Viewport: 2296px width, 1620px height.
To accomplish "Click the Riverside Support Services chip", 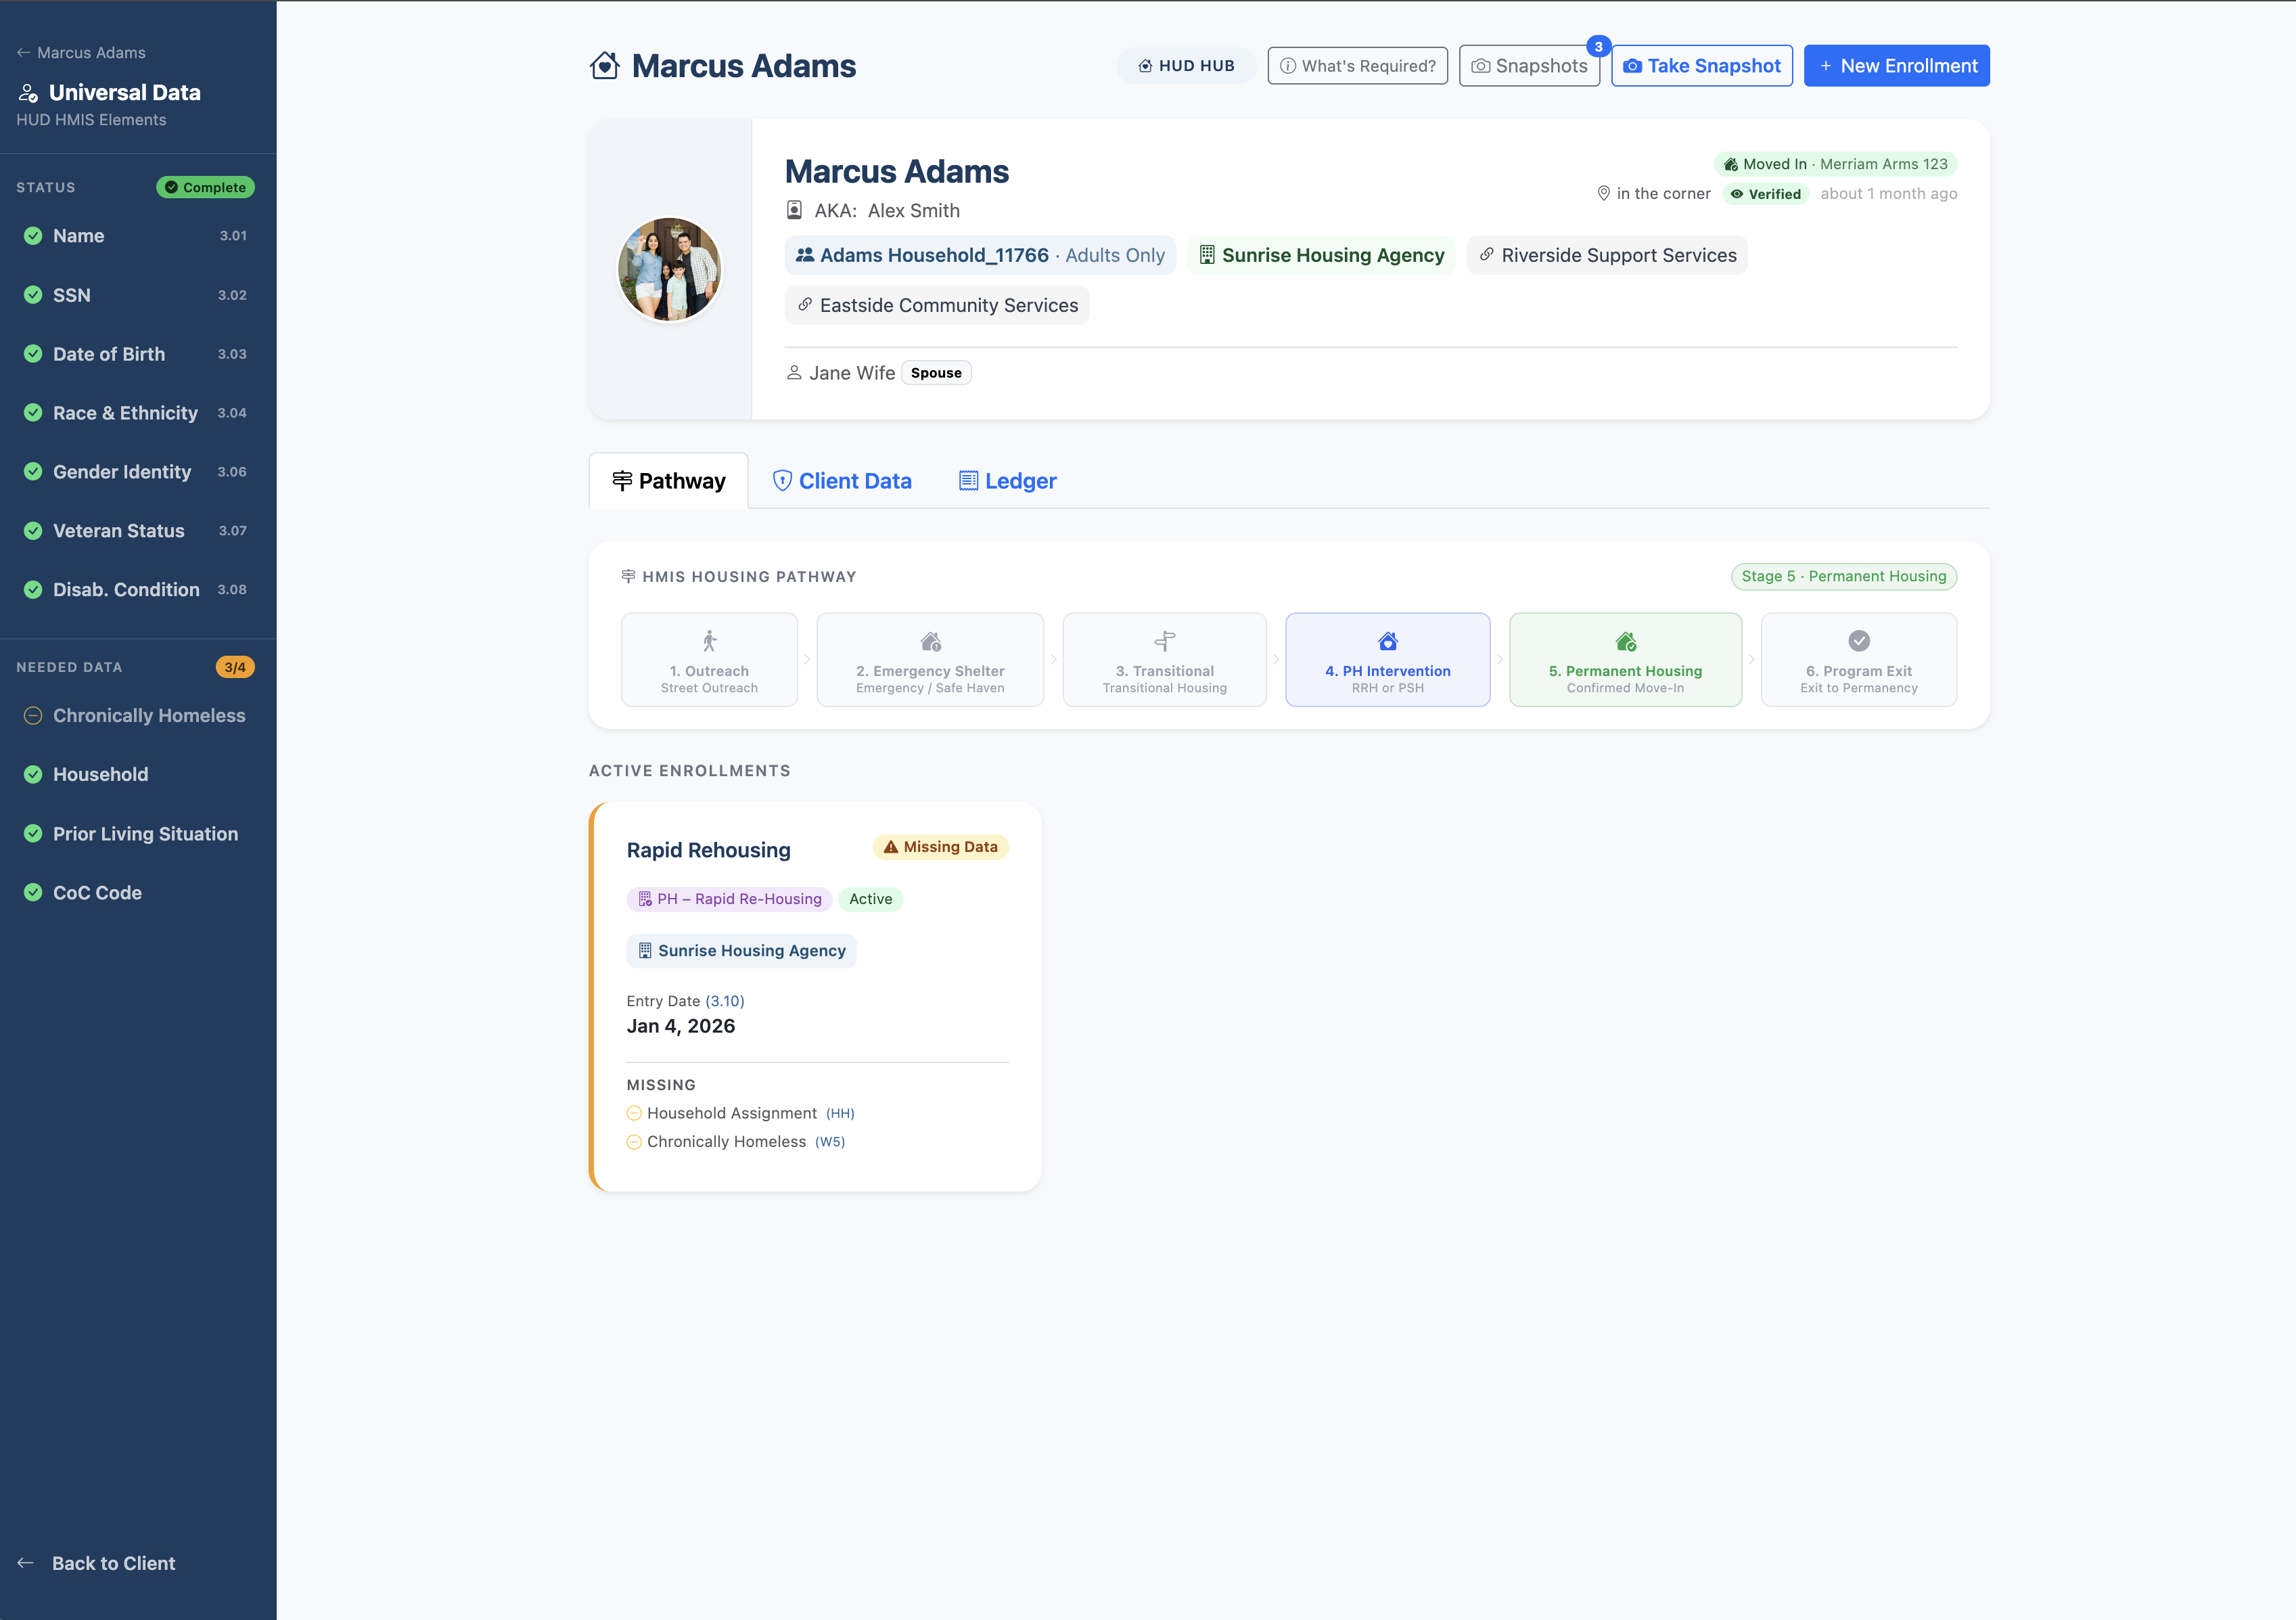I will (1607, 255).
